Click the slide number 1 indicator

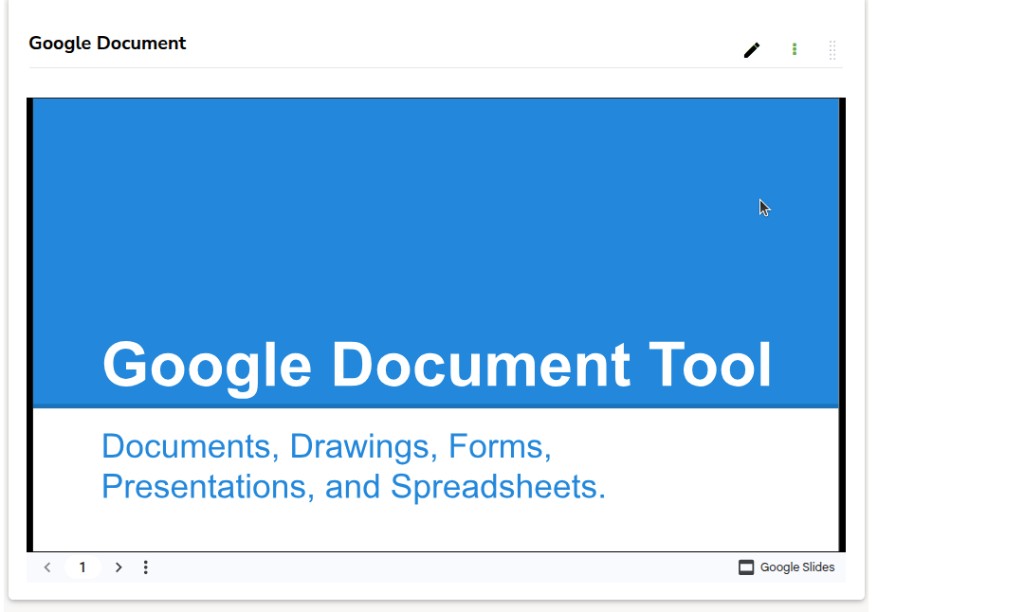(x=82, y=567)
